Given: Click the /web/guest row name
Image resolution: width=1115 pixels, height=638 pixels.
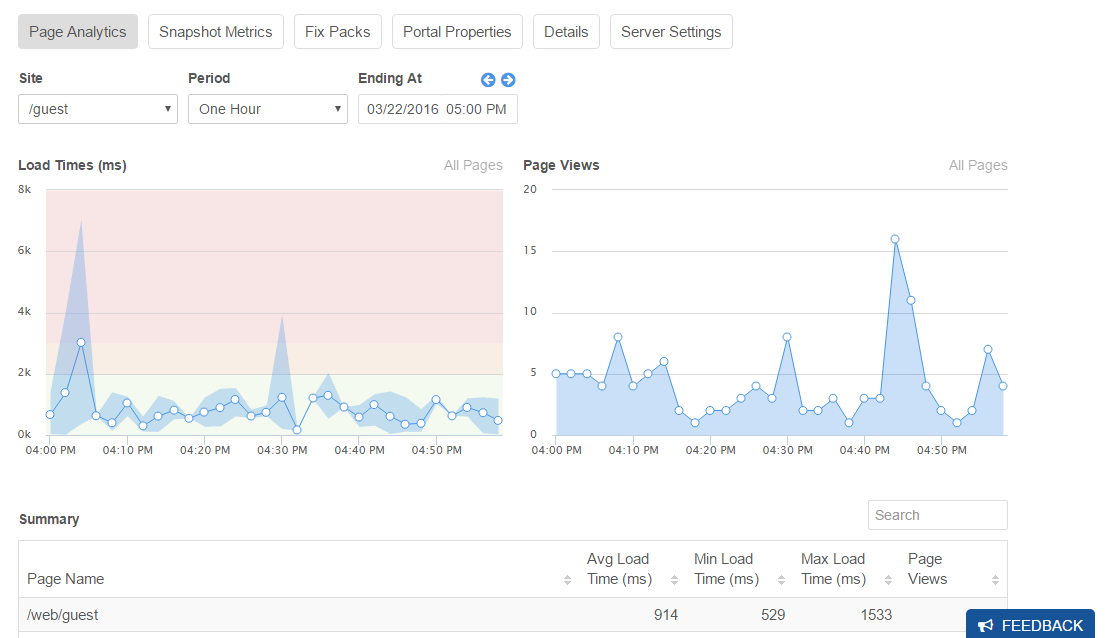Looking at the screenshot, I should pyautogui.click(x=63, y=615).
